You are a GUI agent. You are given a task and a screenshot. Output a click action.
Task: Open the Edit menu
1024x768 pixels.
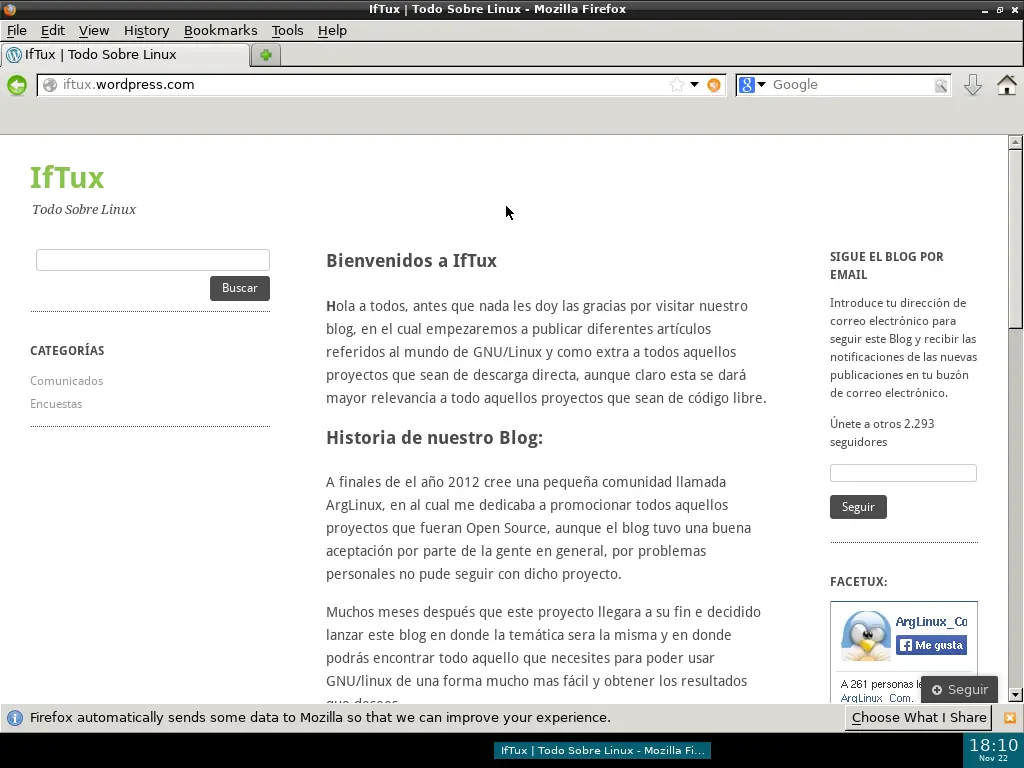pyautogui.click(x=52, y=31)
